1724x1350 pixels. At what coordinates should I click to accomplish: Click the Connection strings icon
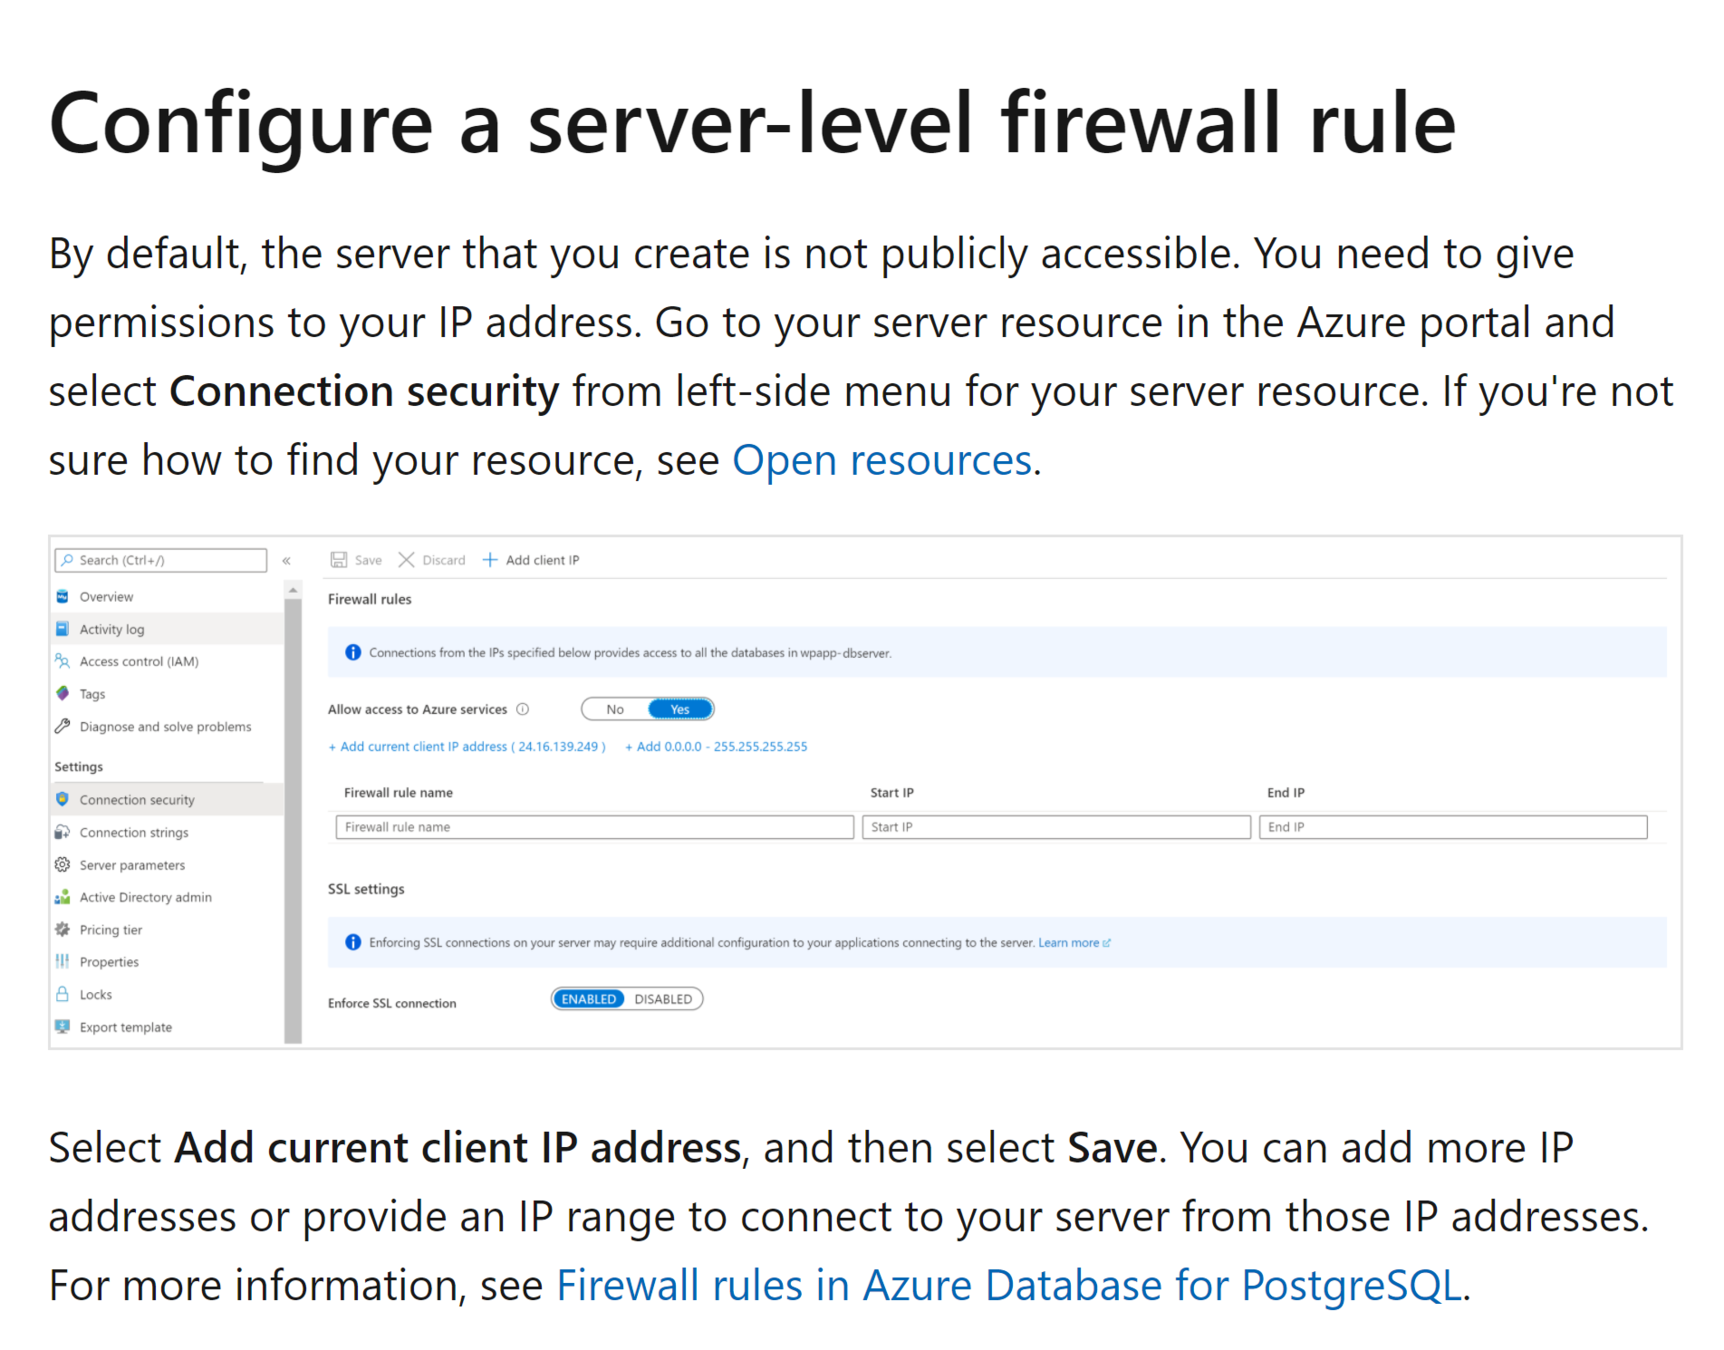(x=63, y=832)
